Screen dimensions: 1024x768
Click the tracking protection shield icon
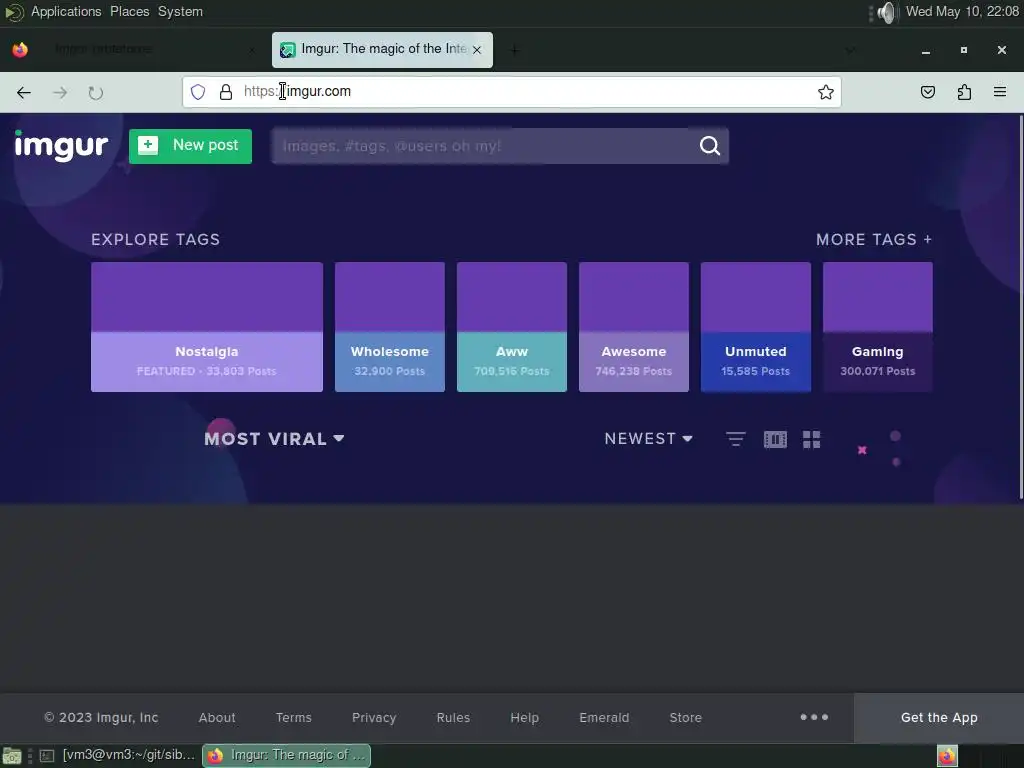pyautogui.click(x=198, y=92)
